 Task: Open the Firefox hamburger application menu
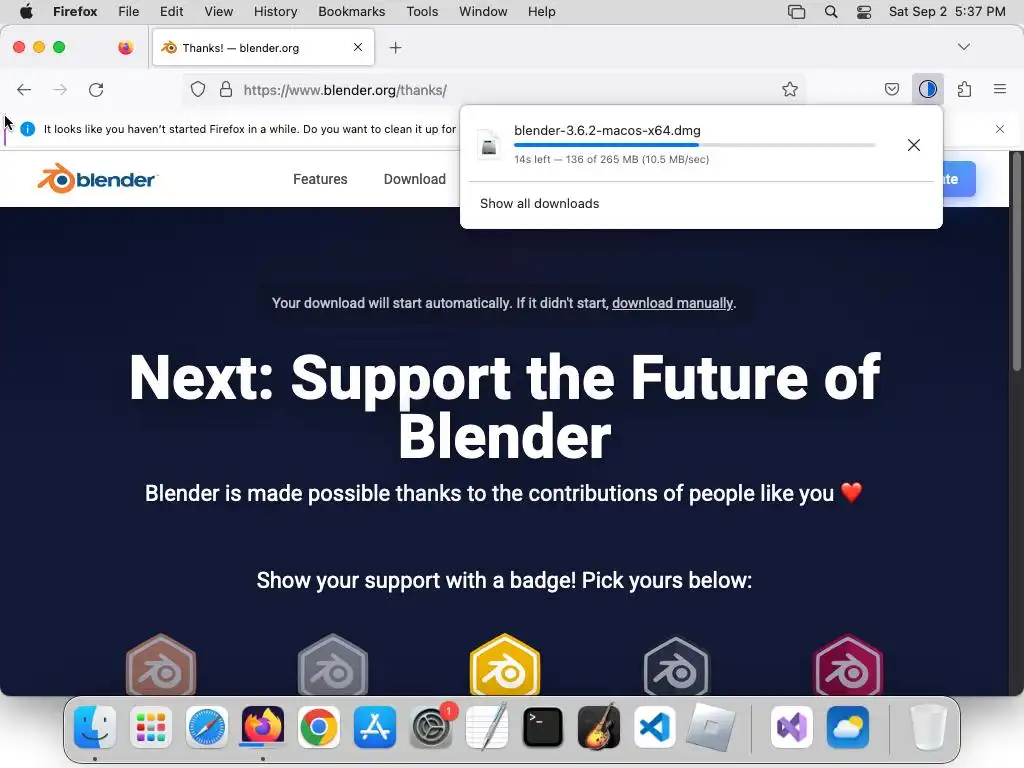tap(1000, 89)
